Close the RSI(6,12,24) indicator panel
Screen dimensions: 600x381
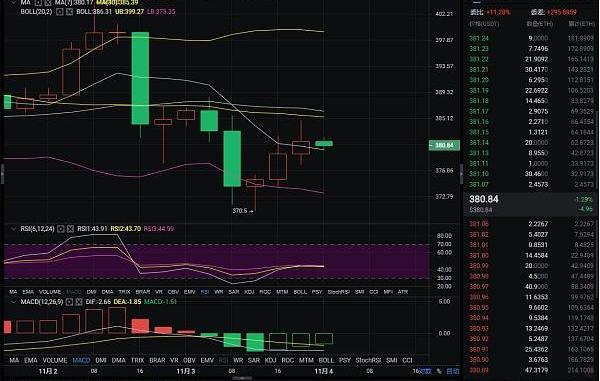(70, 229)
